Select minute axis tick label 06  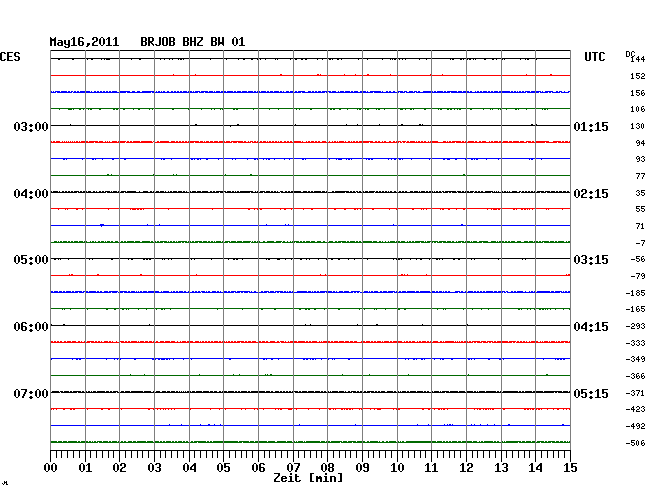coord(258,468)
